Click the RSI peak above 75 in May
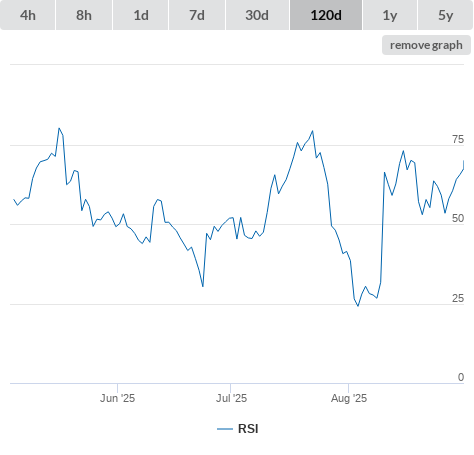 click(59, 128)
